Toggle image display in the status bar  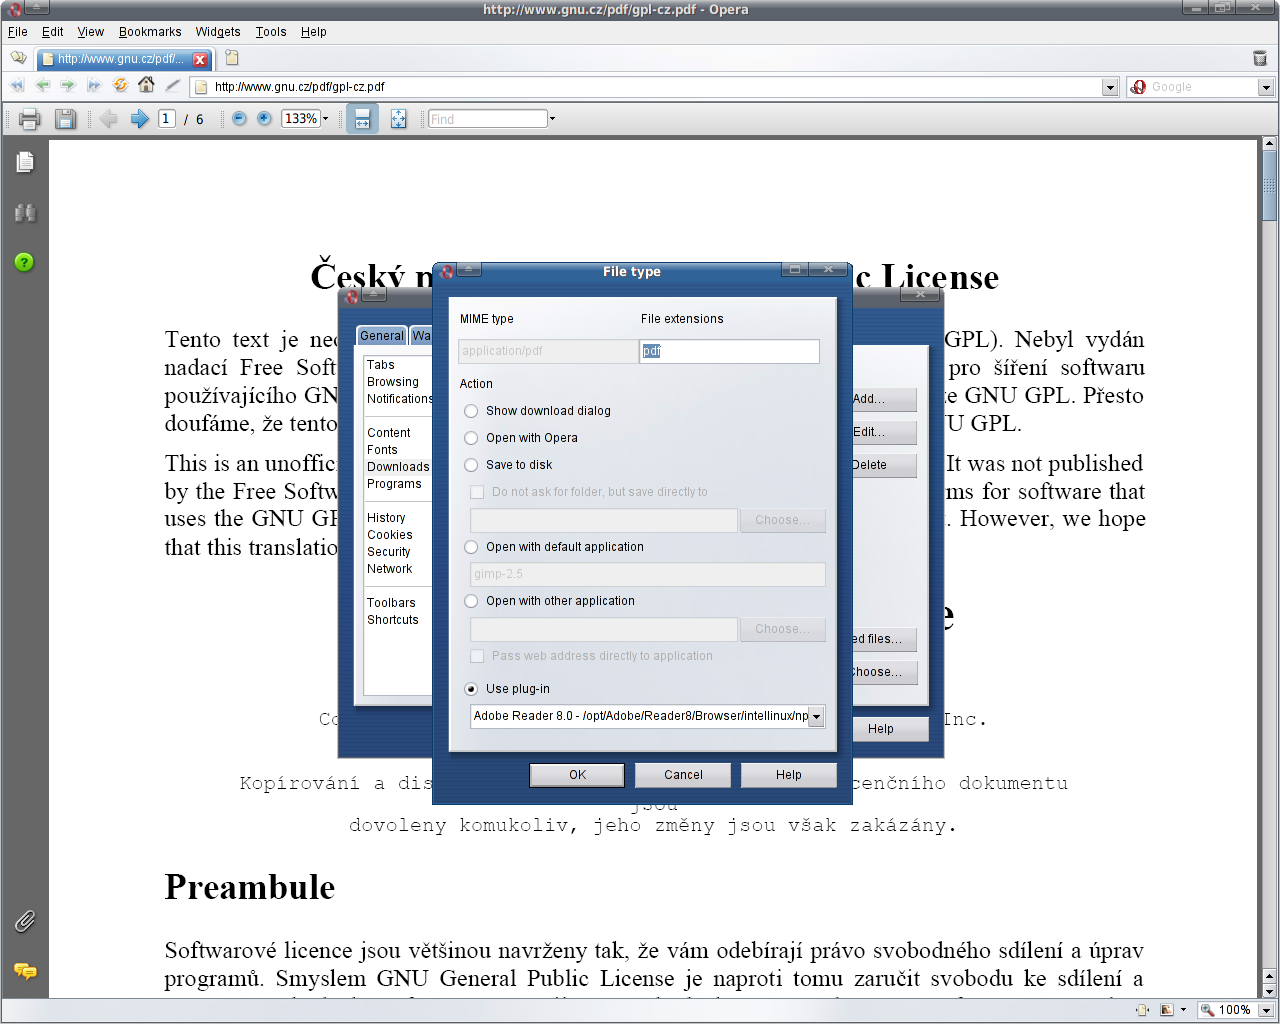pyautogui.click(x=1166, y=1010)
